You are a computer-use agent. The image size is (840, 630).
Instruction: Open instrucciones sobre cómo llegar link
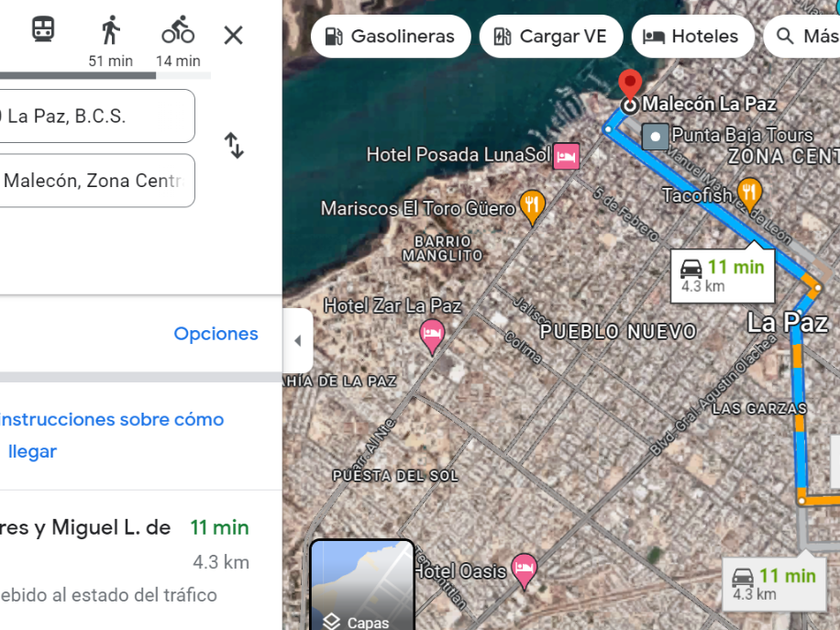(x=111, y=435)
